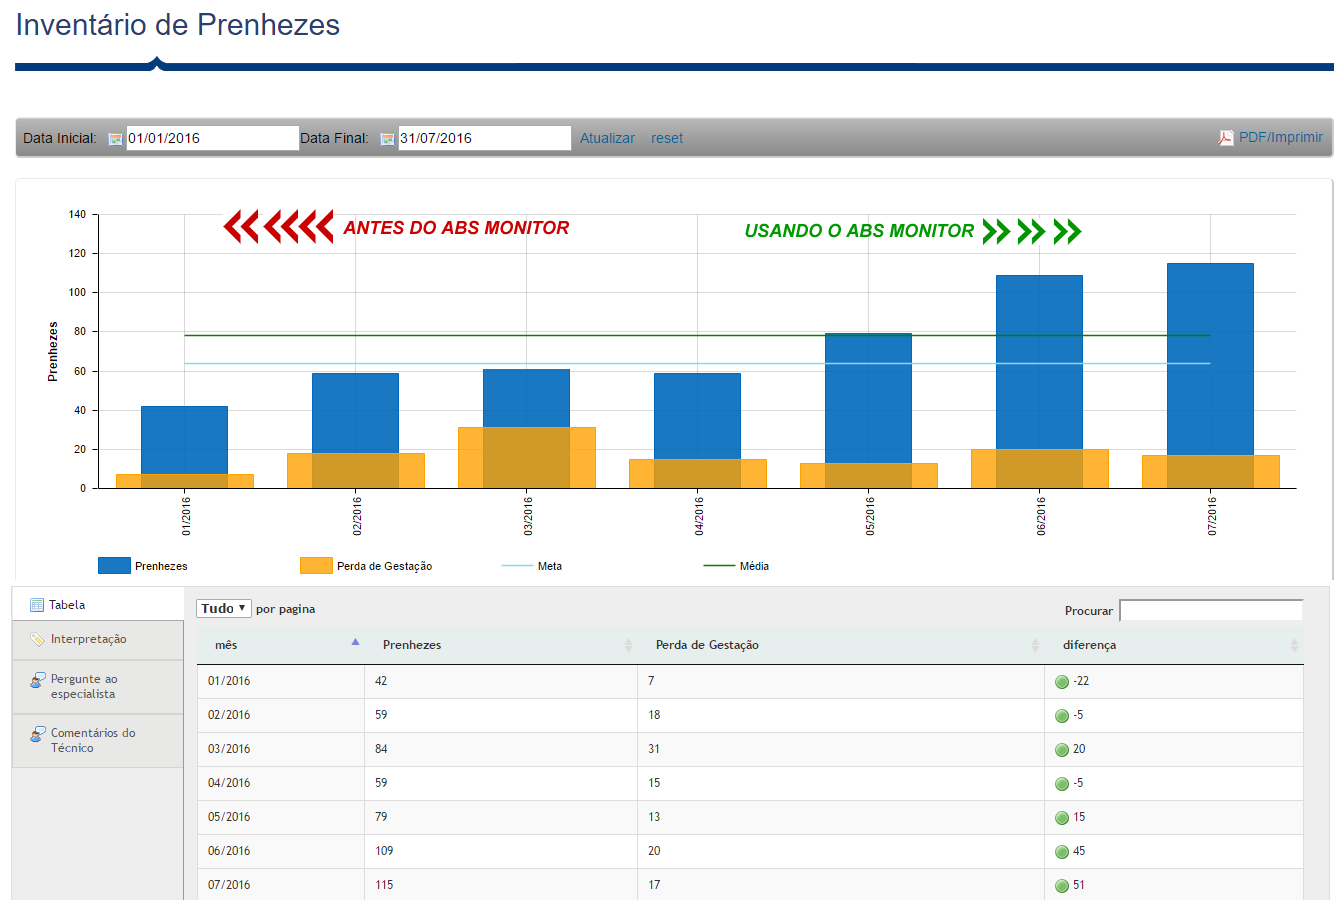
Task: Click the green status dot for 01/2016
Action: (1062, 682)
